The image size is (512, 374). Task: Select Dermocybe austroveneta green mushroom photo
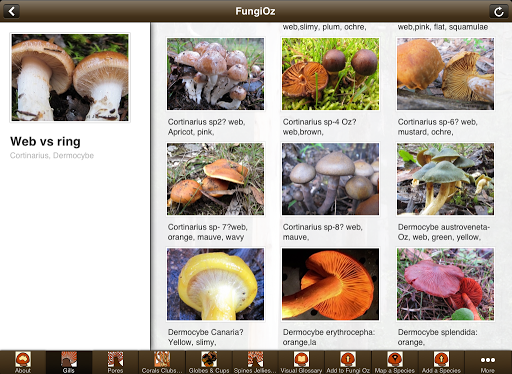click(x=445, y=179)
